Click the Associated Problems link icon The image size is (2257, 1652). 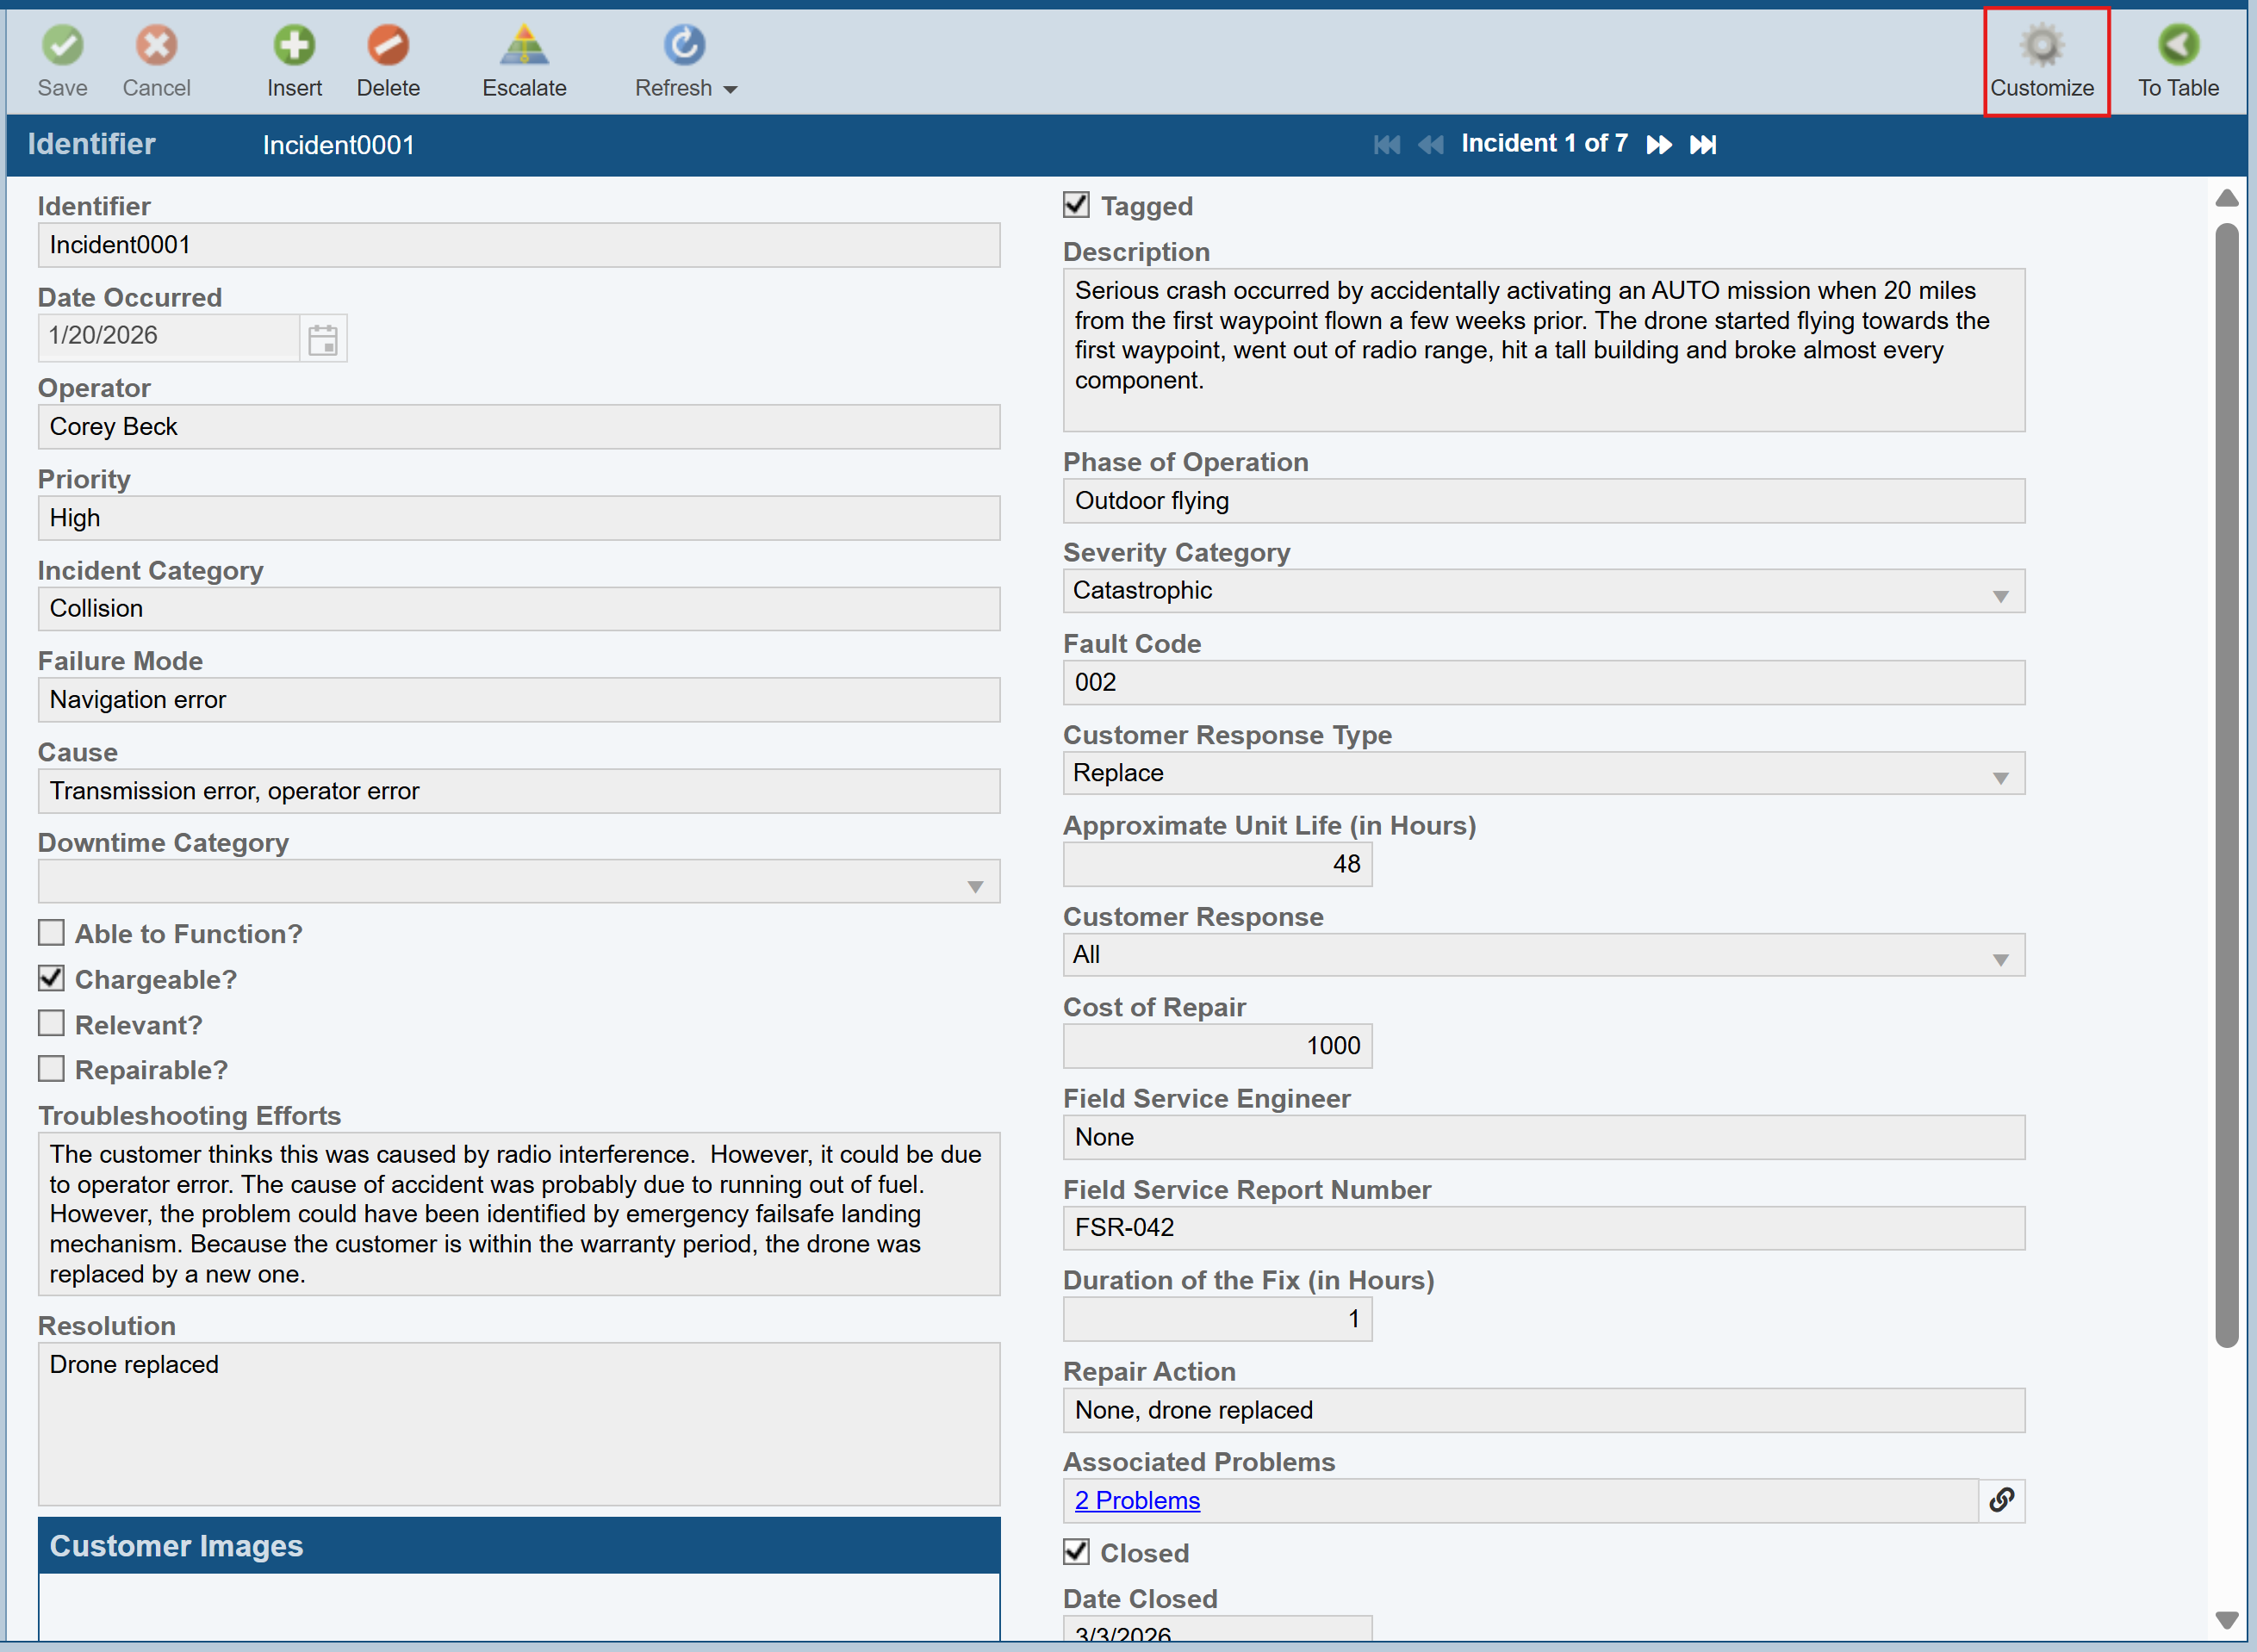(2001, 1500)
